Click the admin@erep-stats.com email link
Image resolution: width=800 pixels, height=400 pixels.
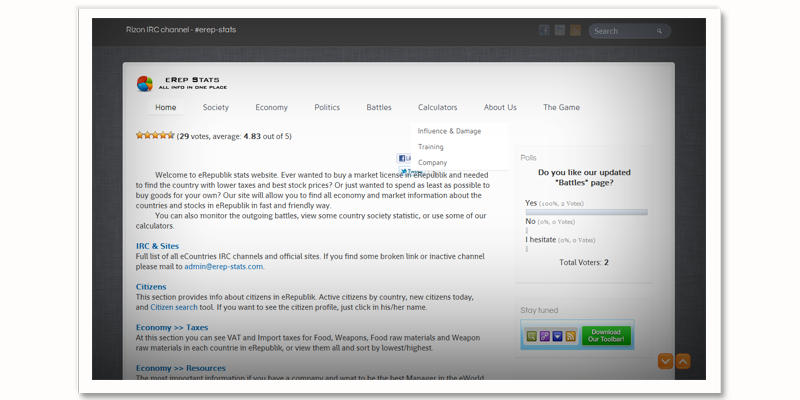(x=224, y=266)
